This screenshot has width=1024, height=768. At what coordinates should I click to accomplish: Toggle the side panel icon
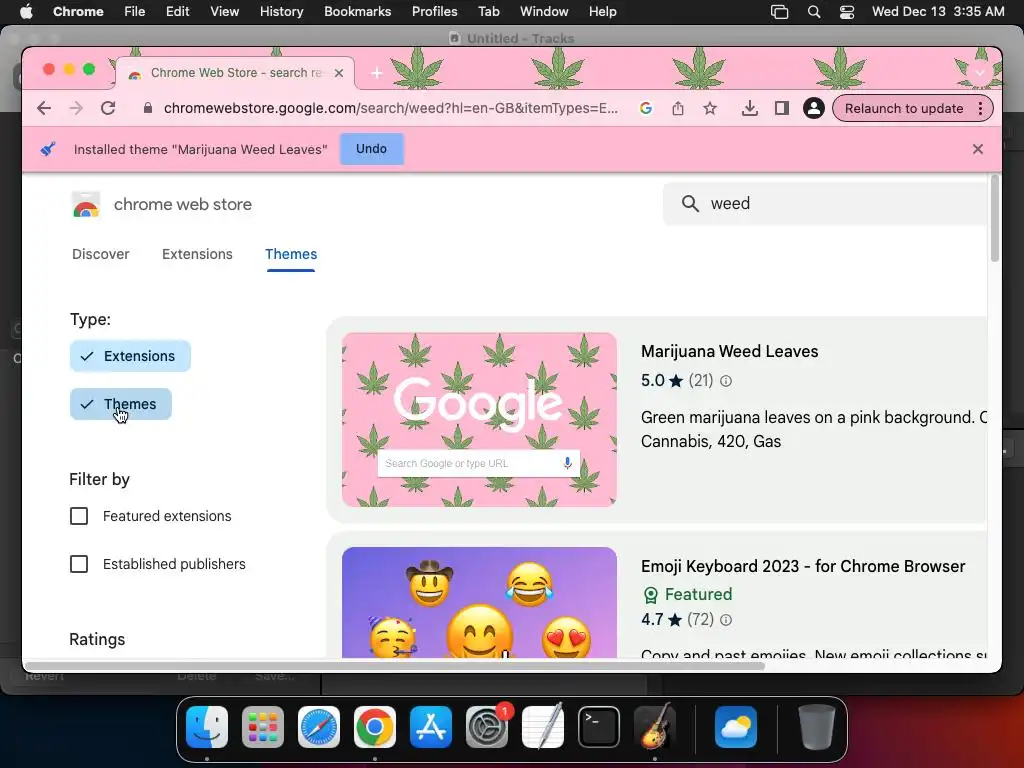point(782,108)
